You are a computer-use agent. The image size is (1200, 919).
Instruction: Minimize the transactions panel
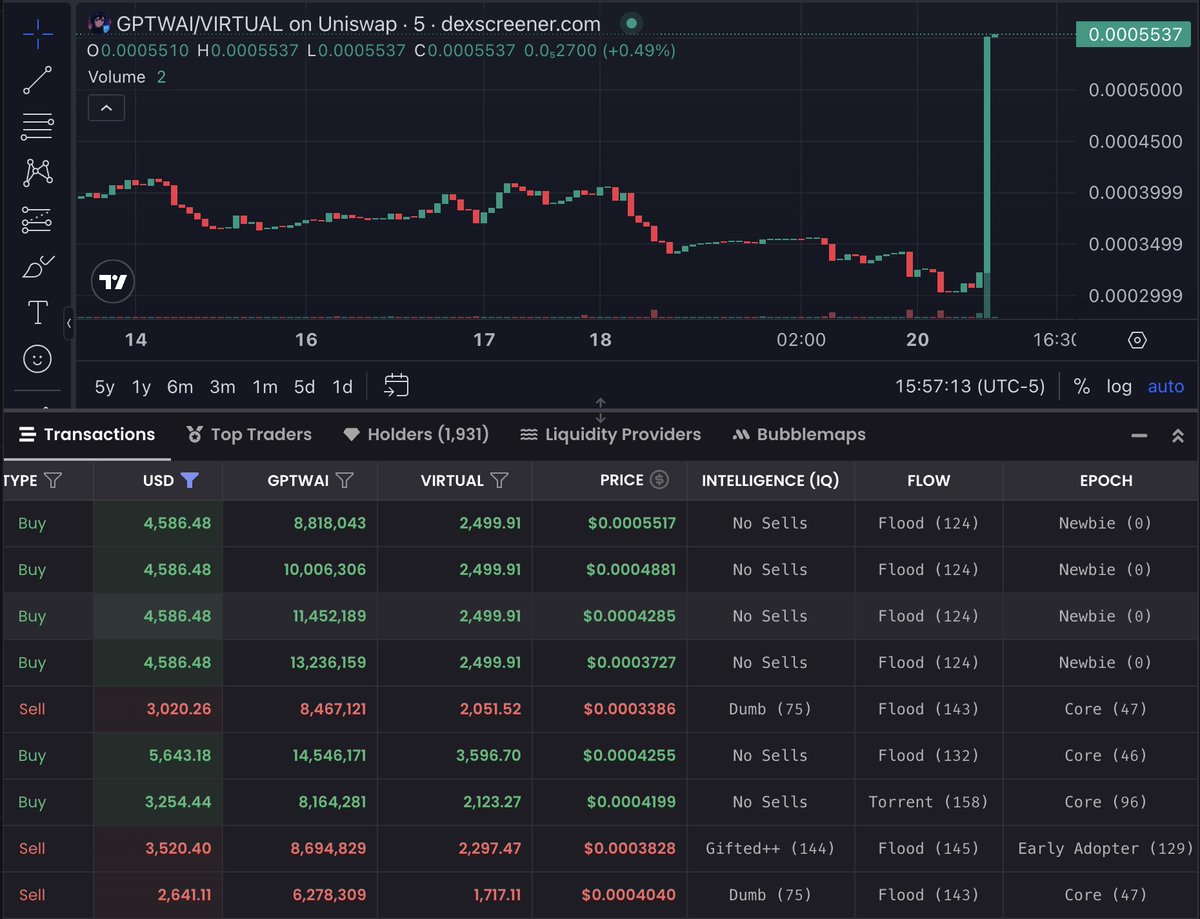pos(1139,436)
